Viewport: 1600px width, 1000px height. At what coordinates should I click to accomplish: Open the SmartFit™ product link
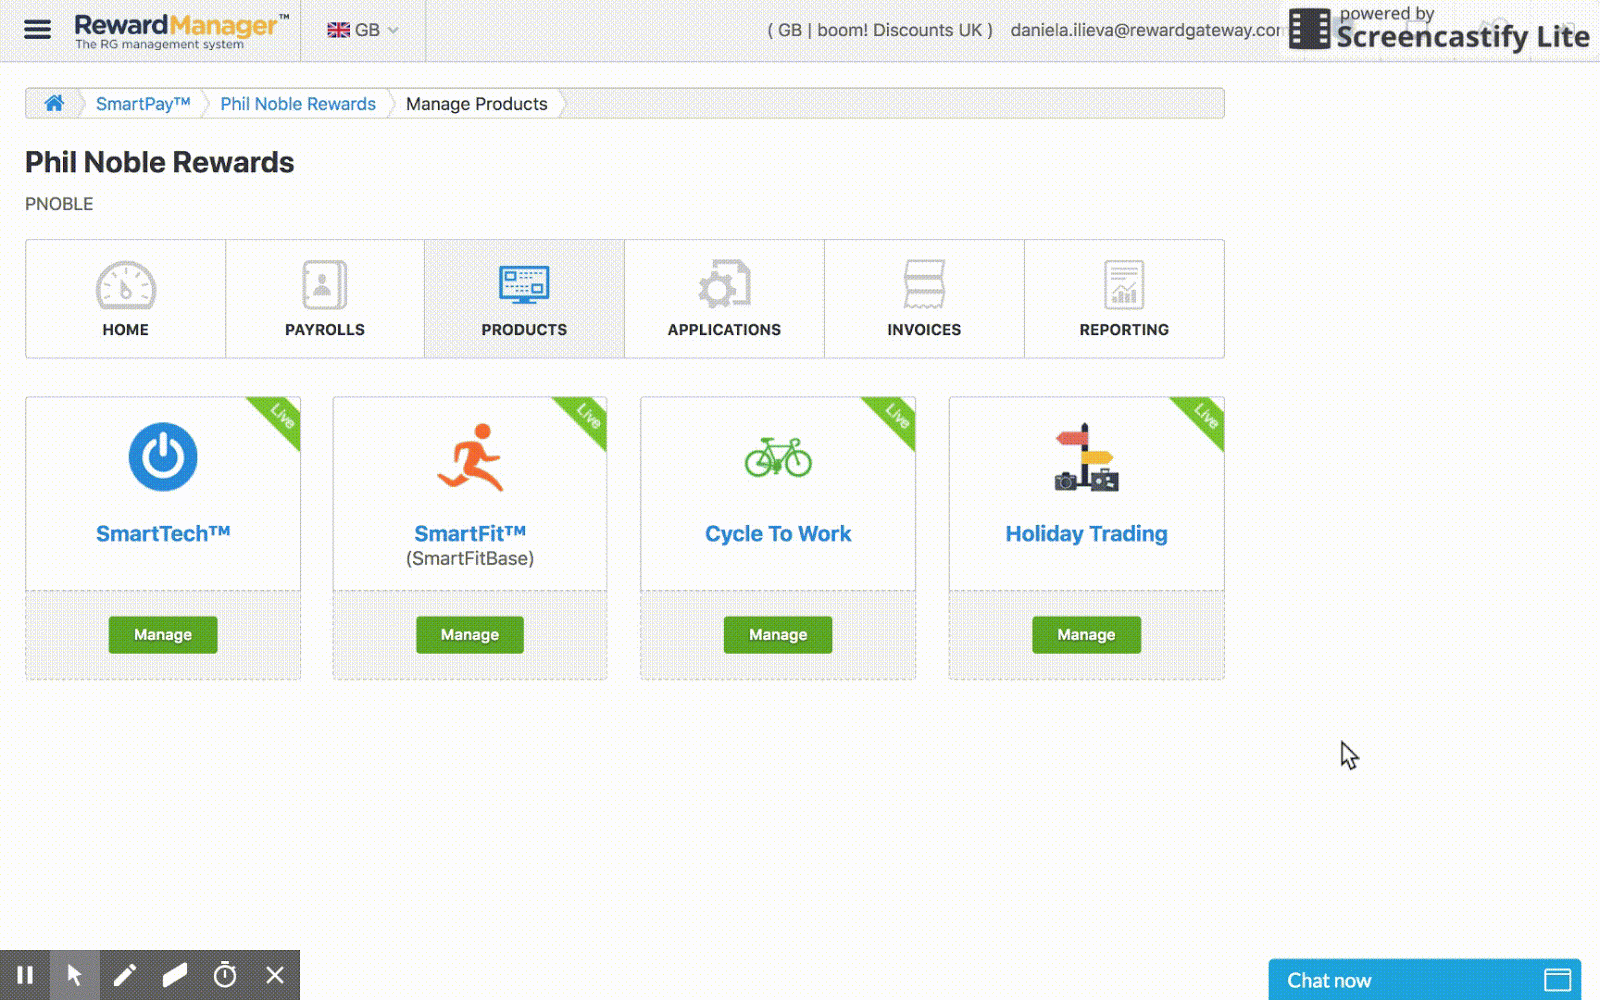470,534
